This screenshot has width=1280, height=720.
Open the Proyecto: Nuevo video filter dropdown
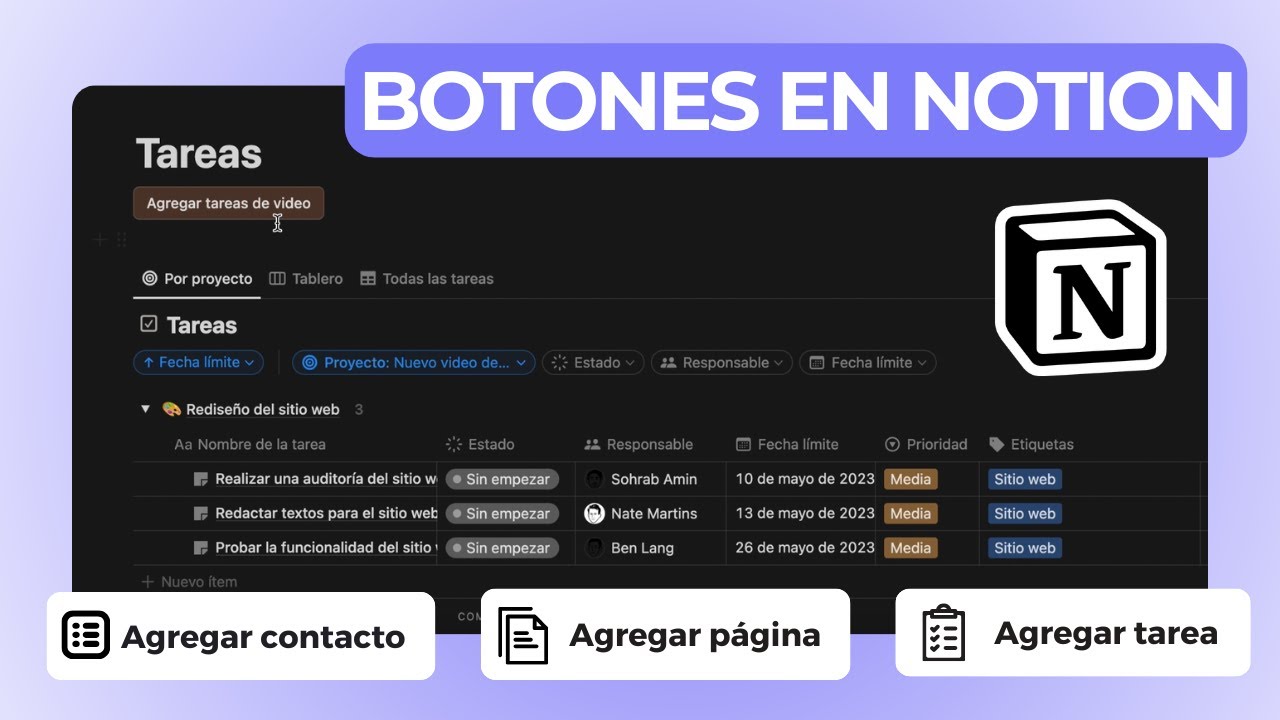coord(413,363)
